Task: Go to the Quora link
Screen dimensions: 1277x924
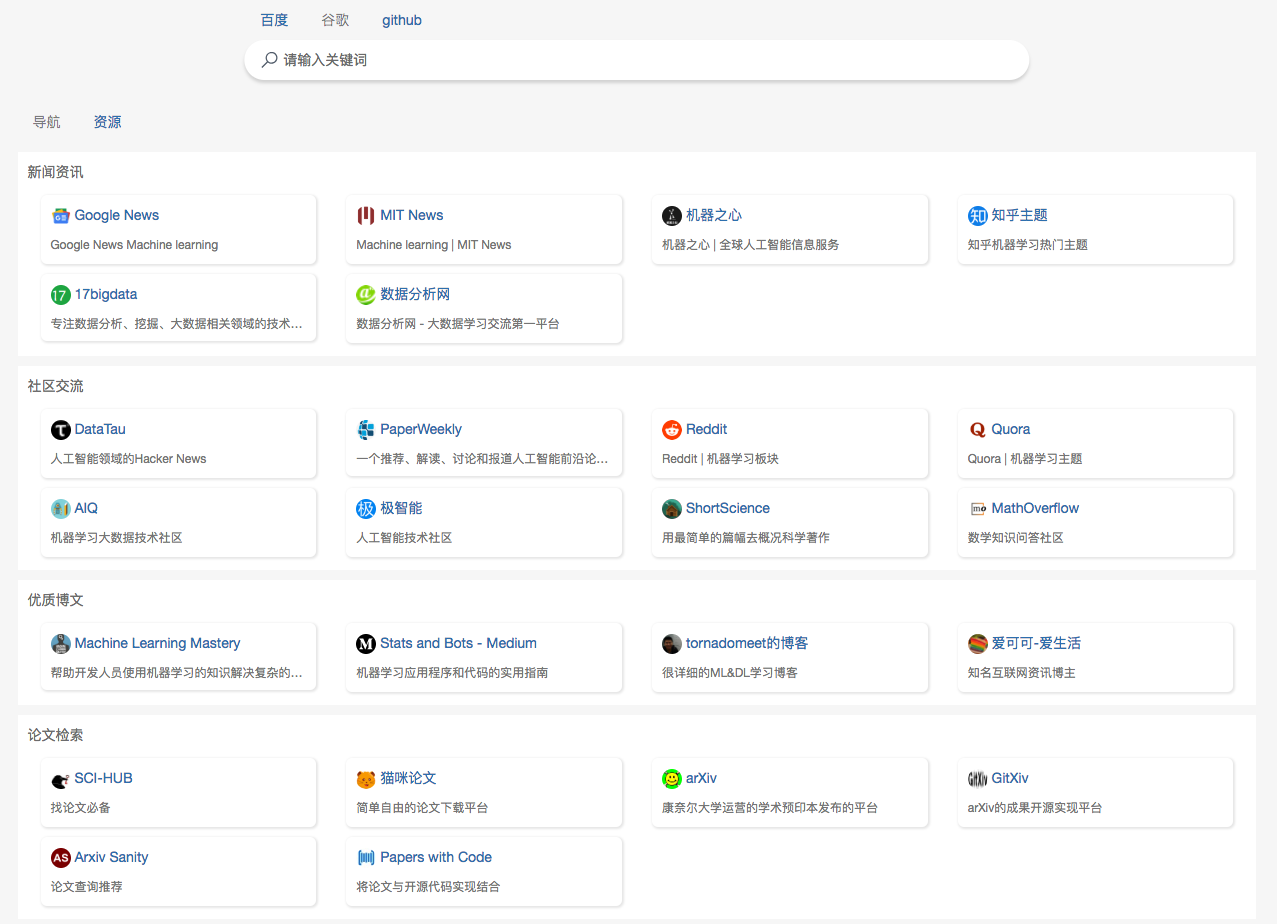Action: [x=1011, y=429]
